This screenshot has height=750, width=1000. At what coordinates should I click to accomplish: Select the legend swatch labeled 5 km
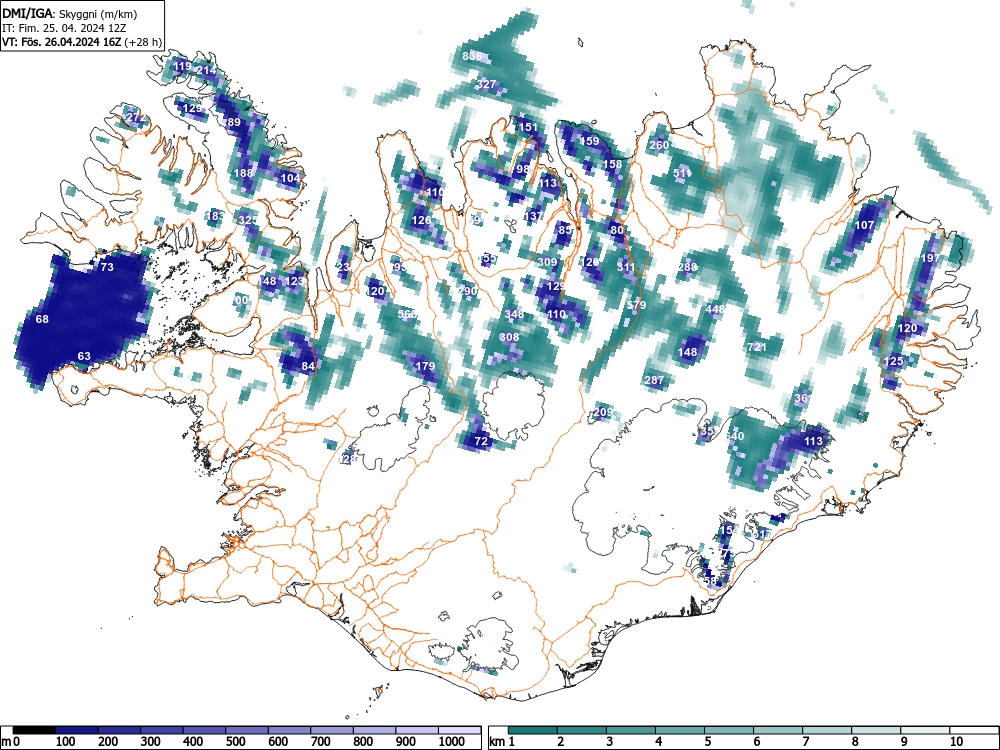pos(729,730)
